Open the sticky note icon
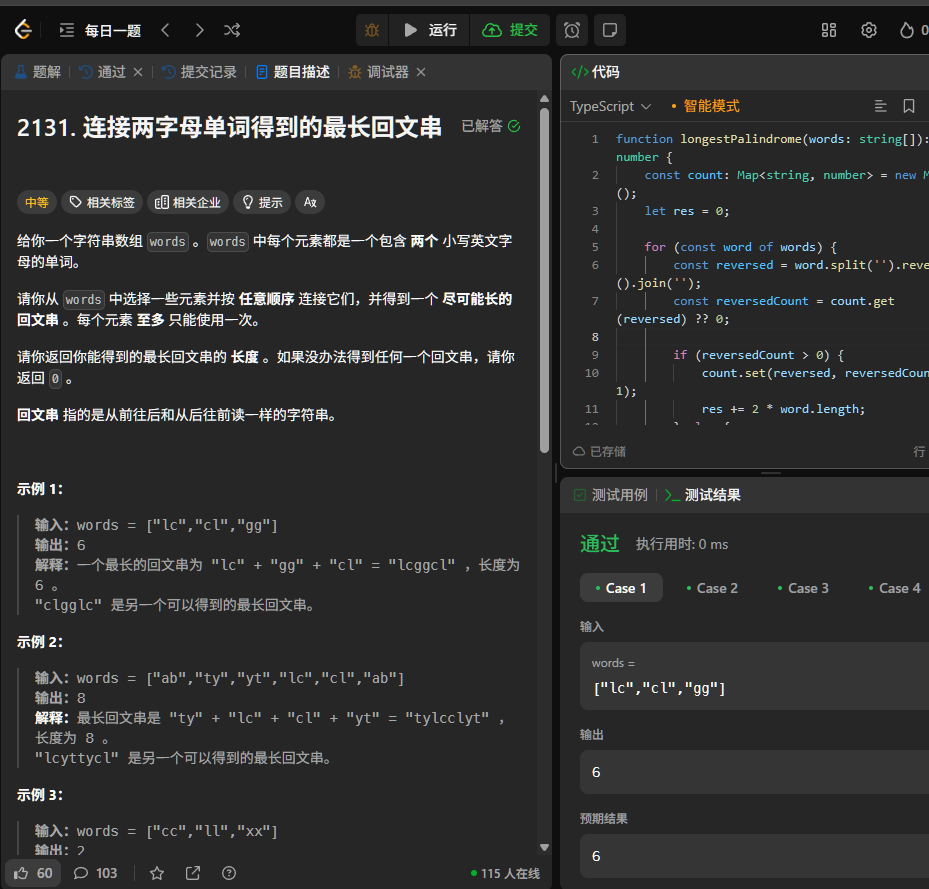 [x=610, y=30]
